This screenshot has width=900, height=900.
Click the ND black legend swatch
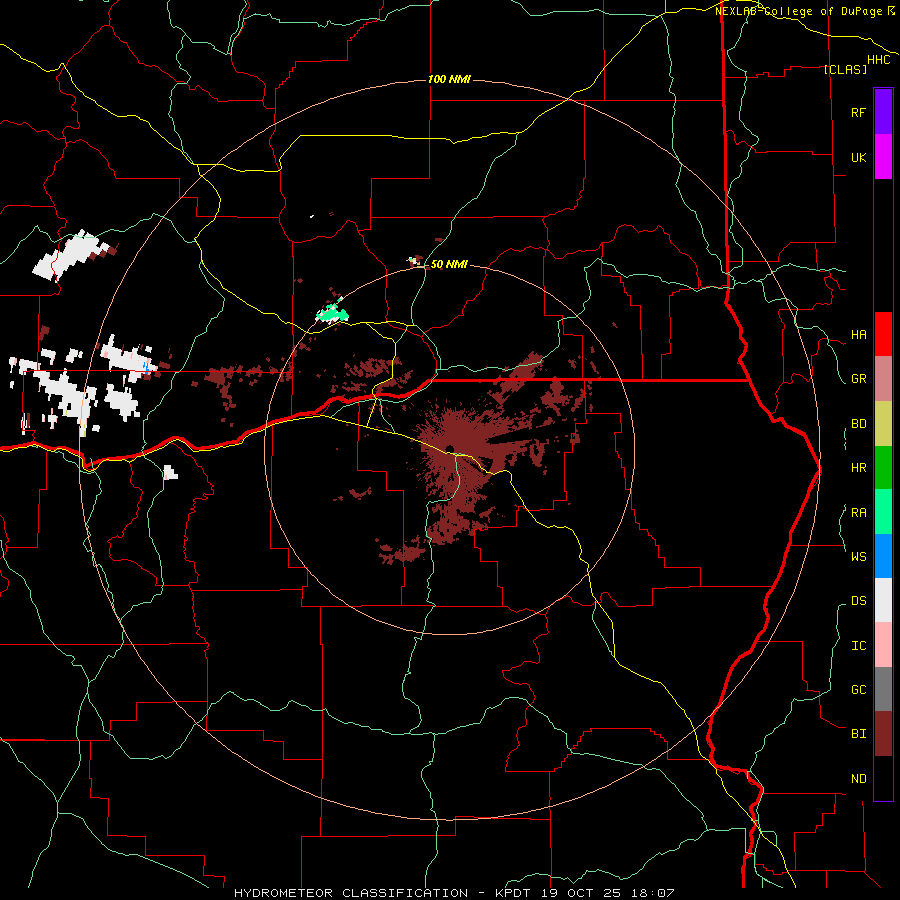[883, 778]
